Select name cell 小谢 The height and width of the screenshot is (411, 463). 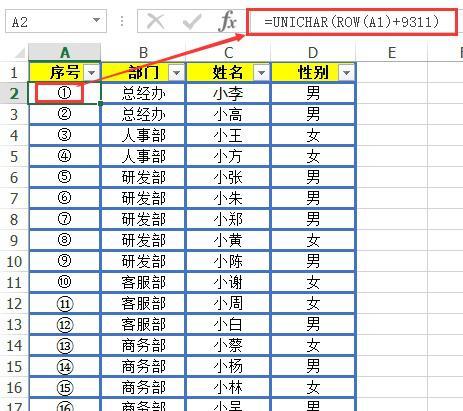tap(228, 282)
